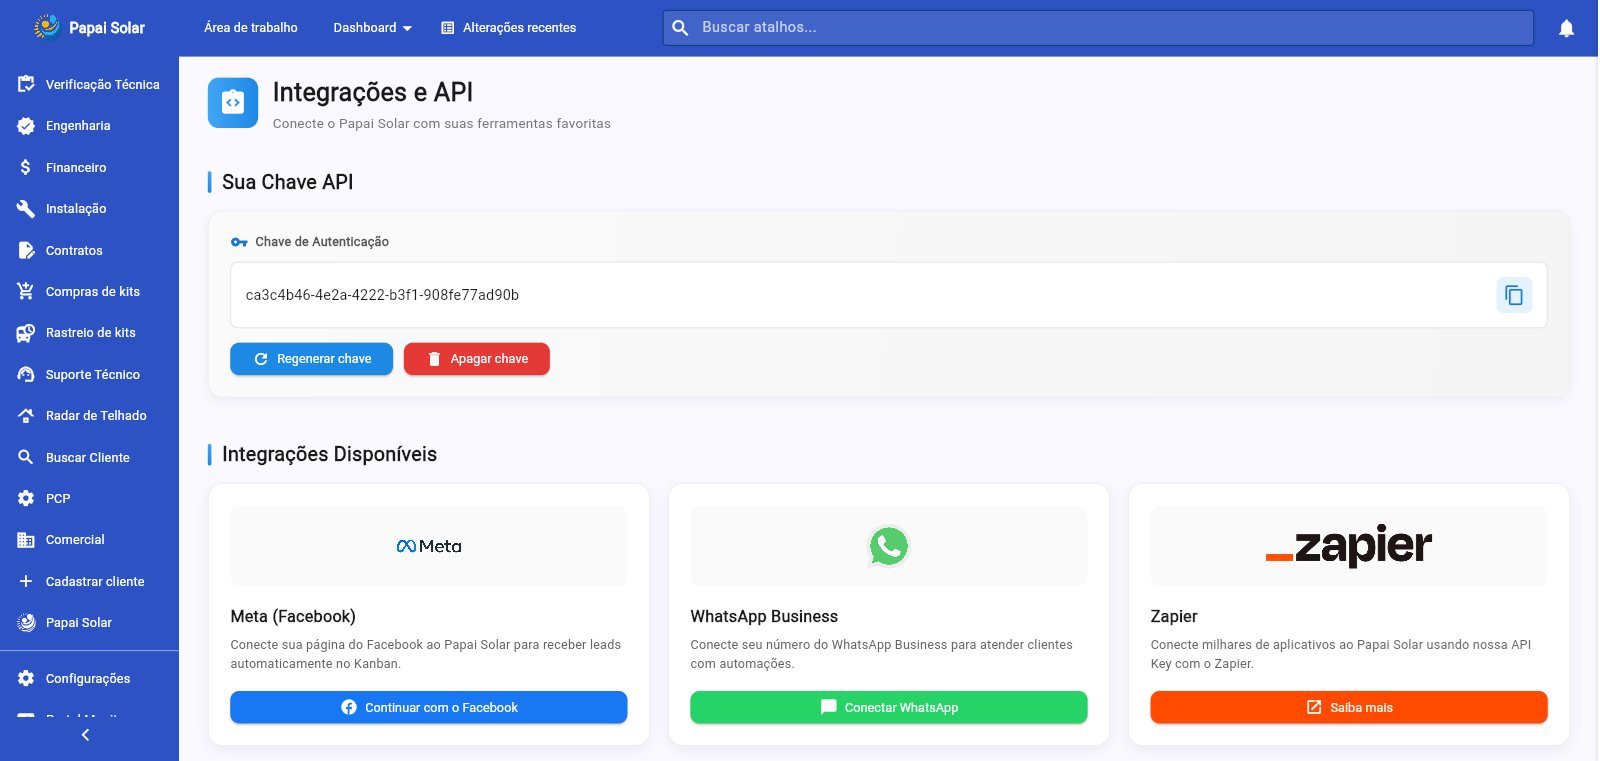Click Meta (Facebook) card title
Image resolution: width=1600 pixels, height=761 pixels.
[293, 617]
